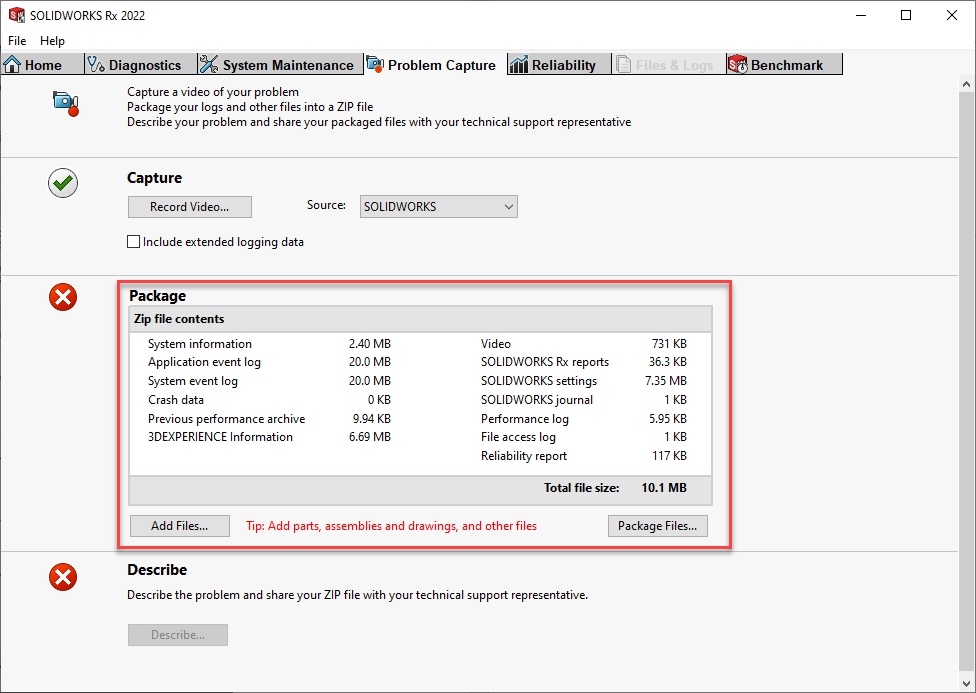
Task: Click the Home tab house icon
Action: 13,65
